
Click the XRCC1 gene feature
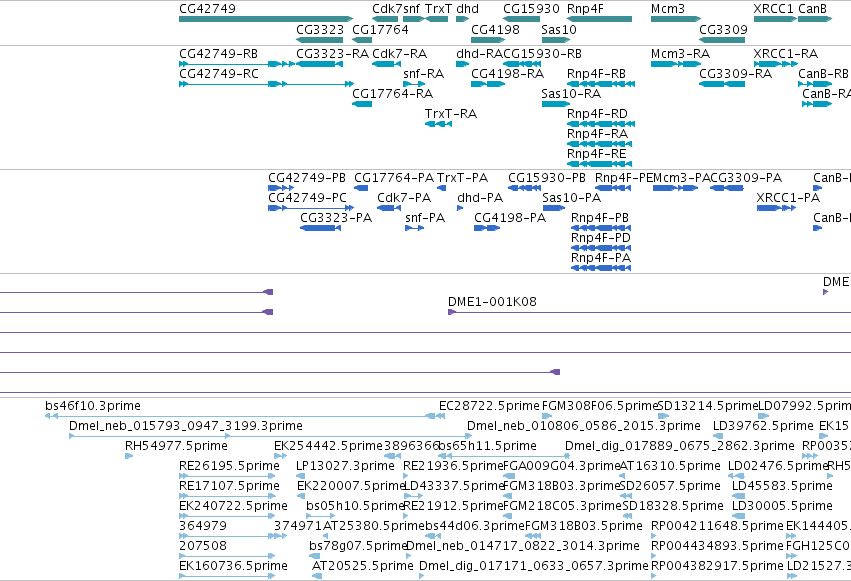(776, 19)
